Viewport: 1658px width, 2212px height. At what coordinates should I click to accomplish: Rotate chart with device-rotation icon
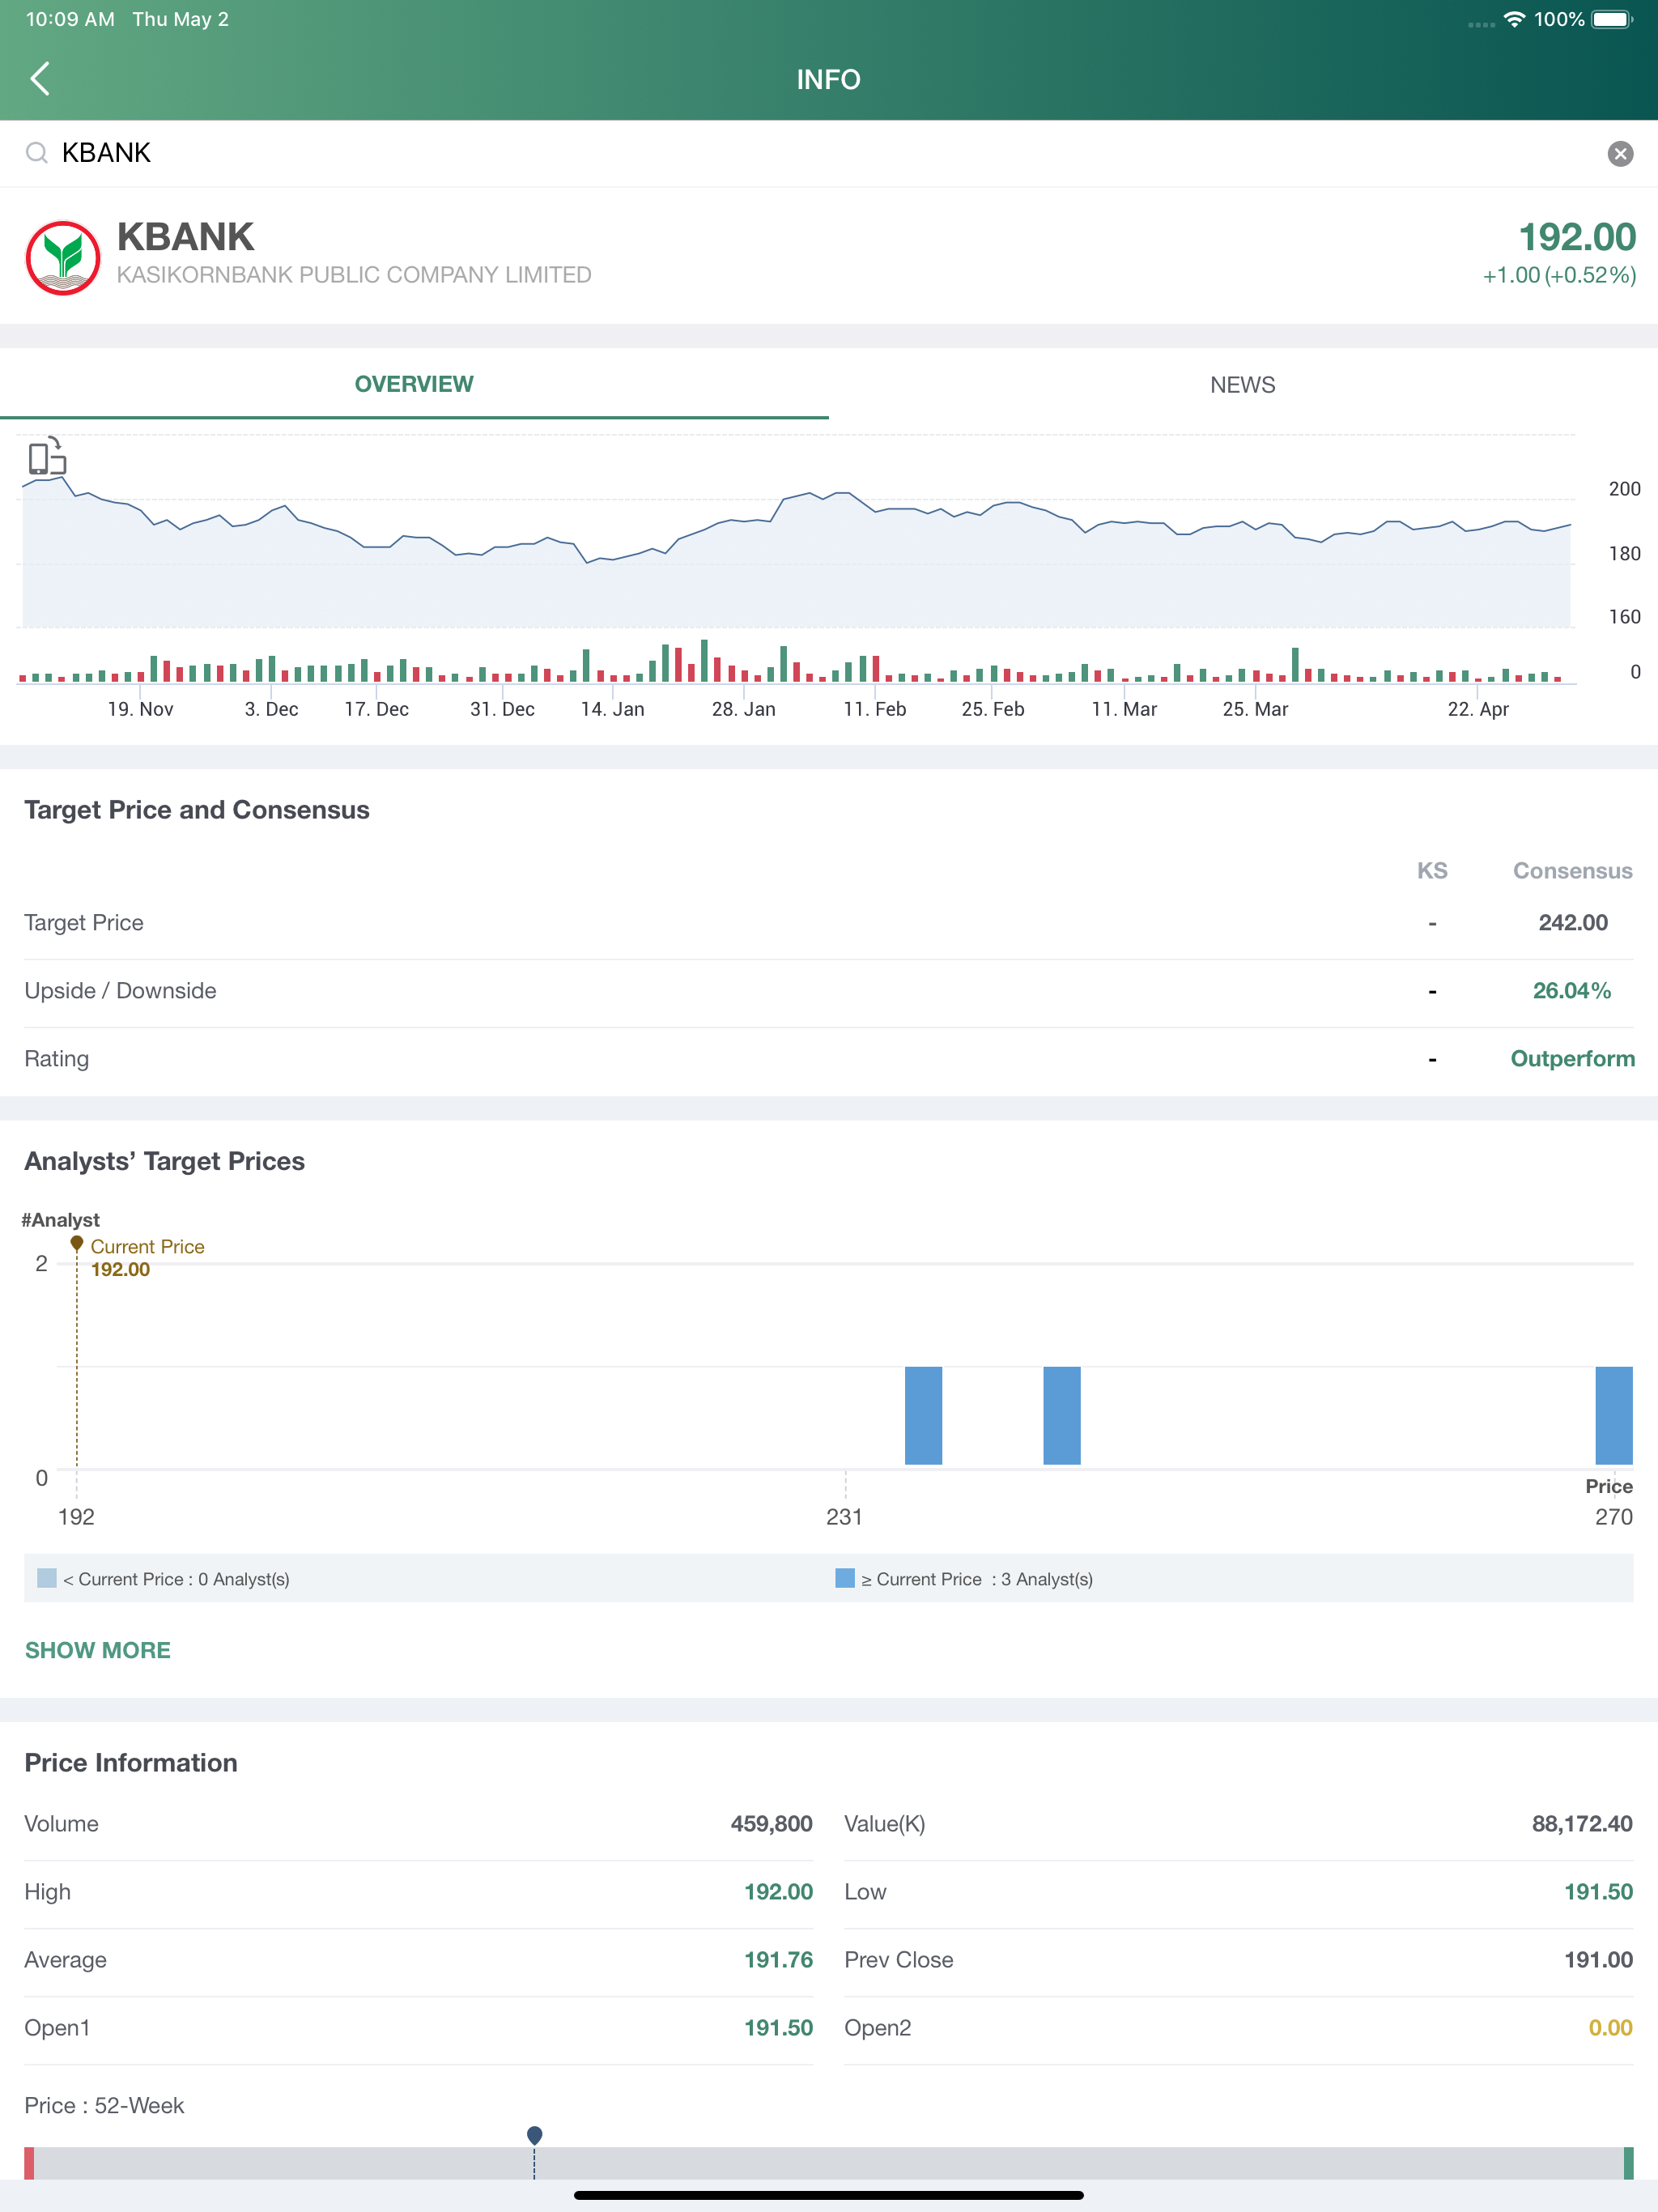tap(47, 456)
